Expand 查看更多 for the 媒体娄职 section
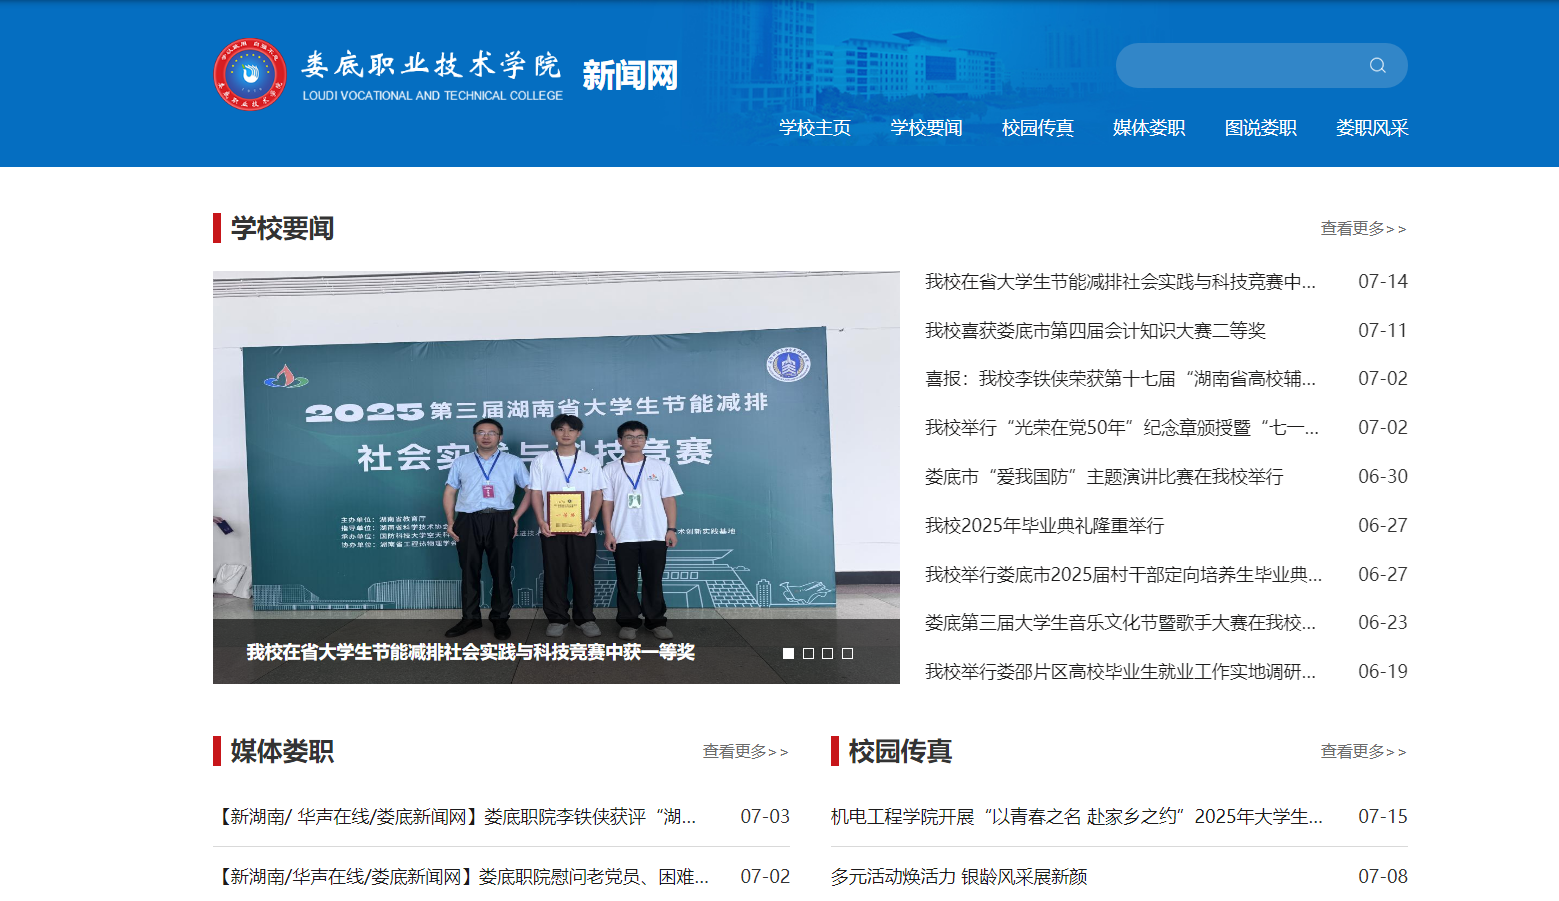The height and width of the screenshot is (901, 1559). click(x=745, y=752)
